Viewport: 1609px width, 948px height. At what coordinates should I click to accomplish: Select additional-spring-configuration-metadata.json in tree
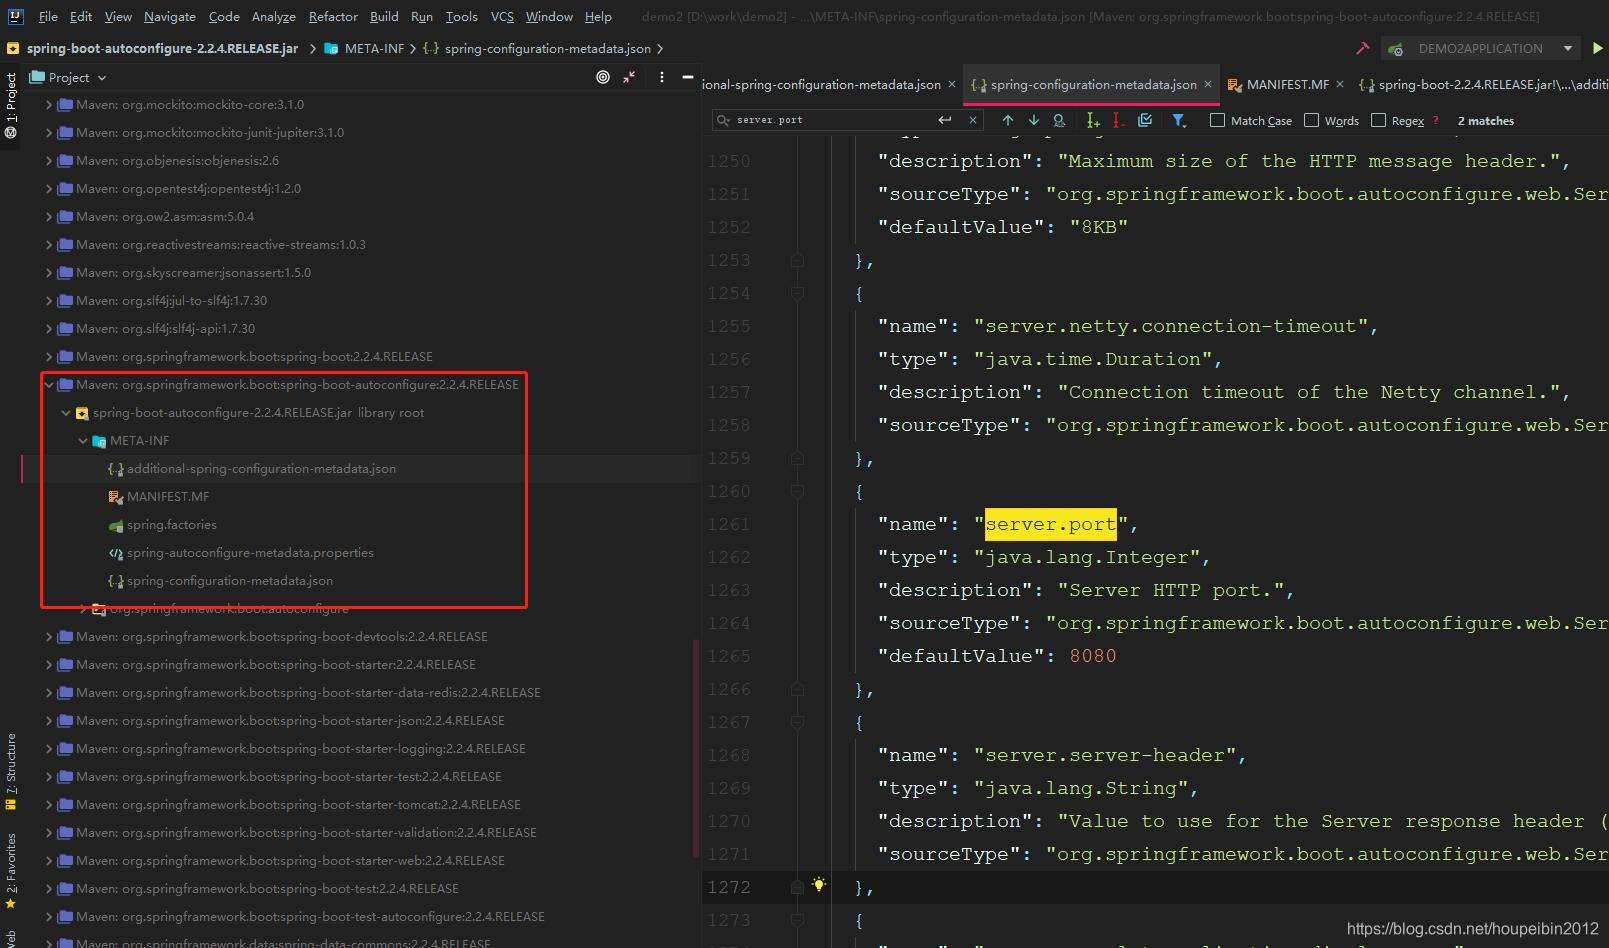[261, 468]
